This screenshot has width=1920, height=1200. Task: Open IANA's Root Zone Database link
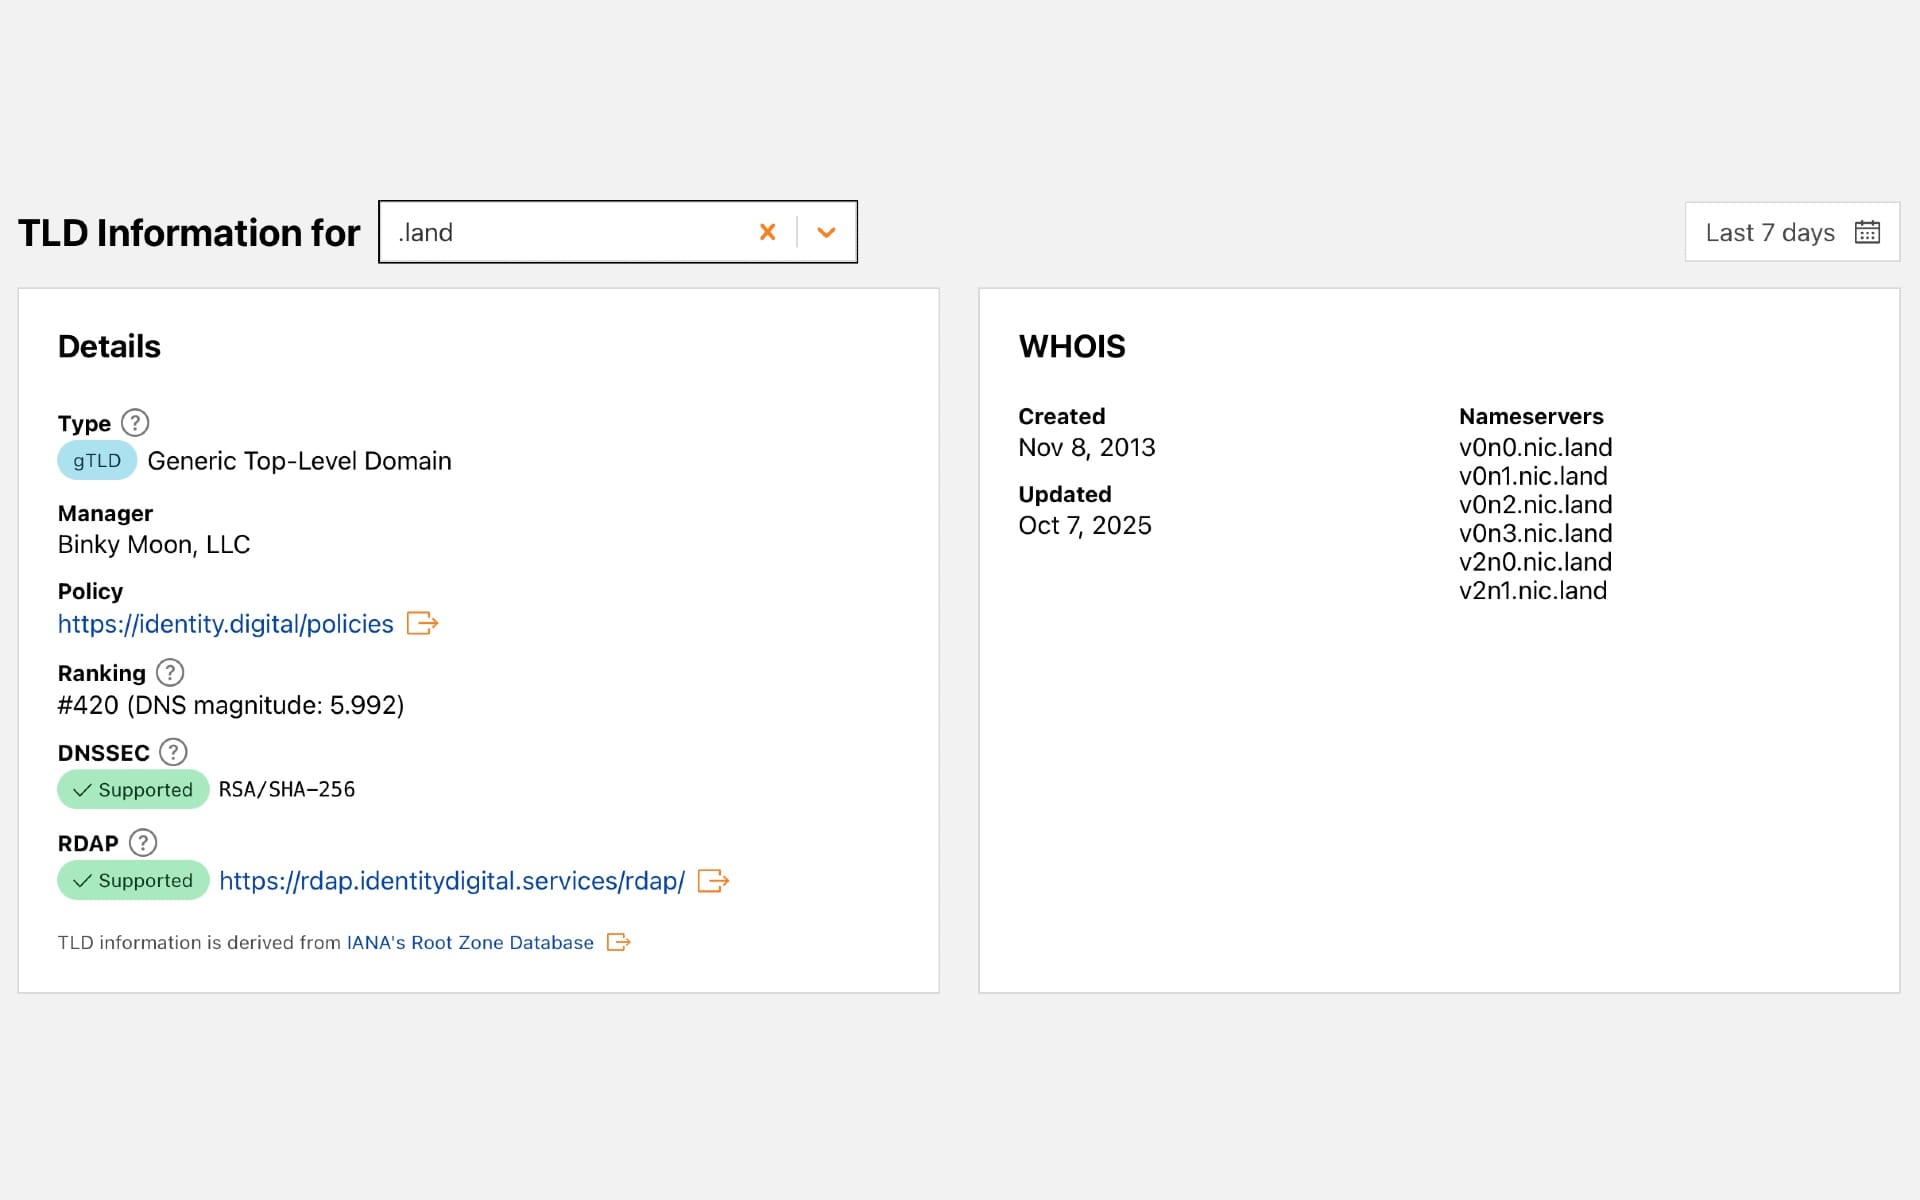469,941
